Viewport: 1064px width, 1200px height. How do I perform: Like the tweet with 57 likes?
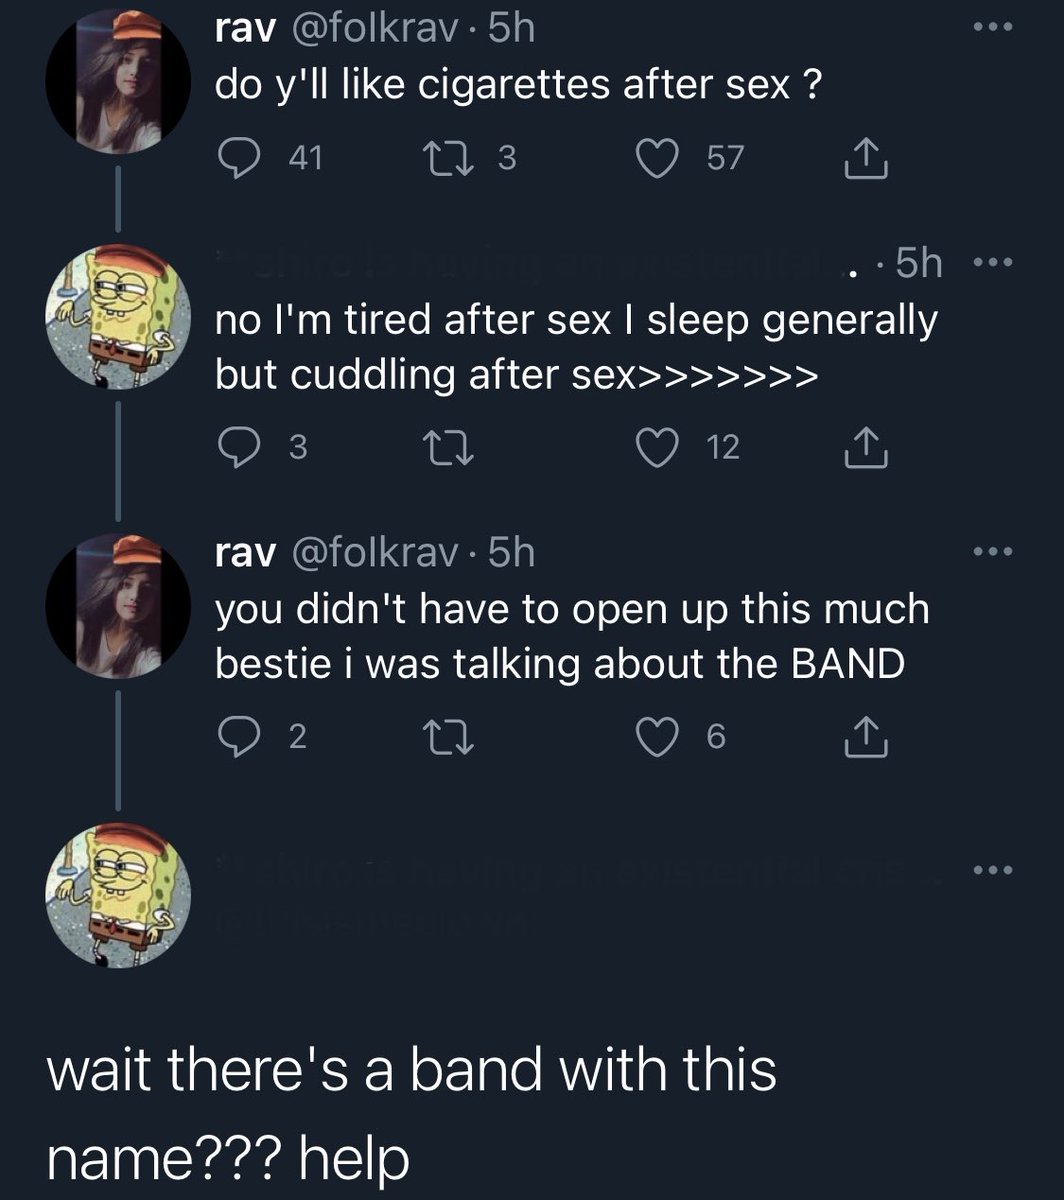tap(659, 159)
